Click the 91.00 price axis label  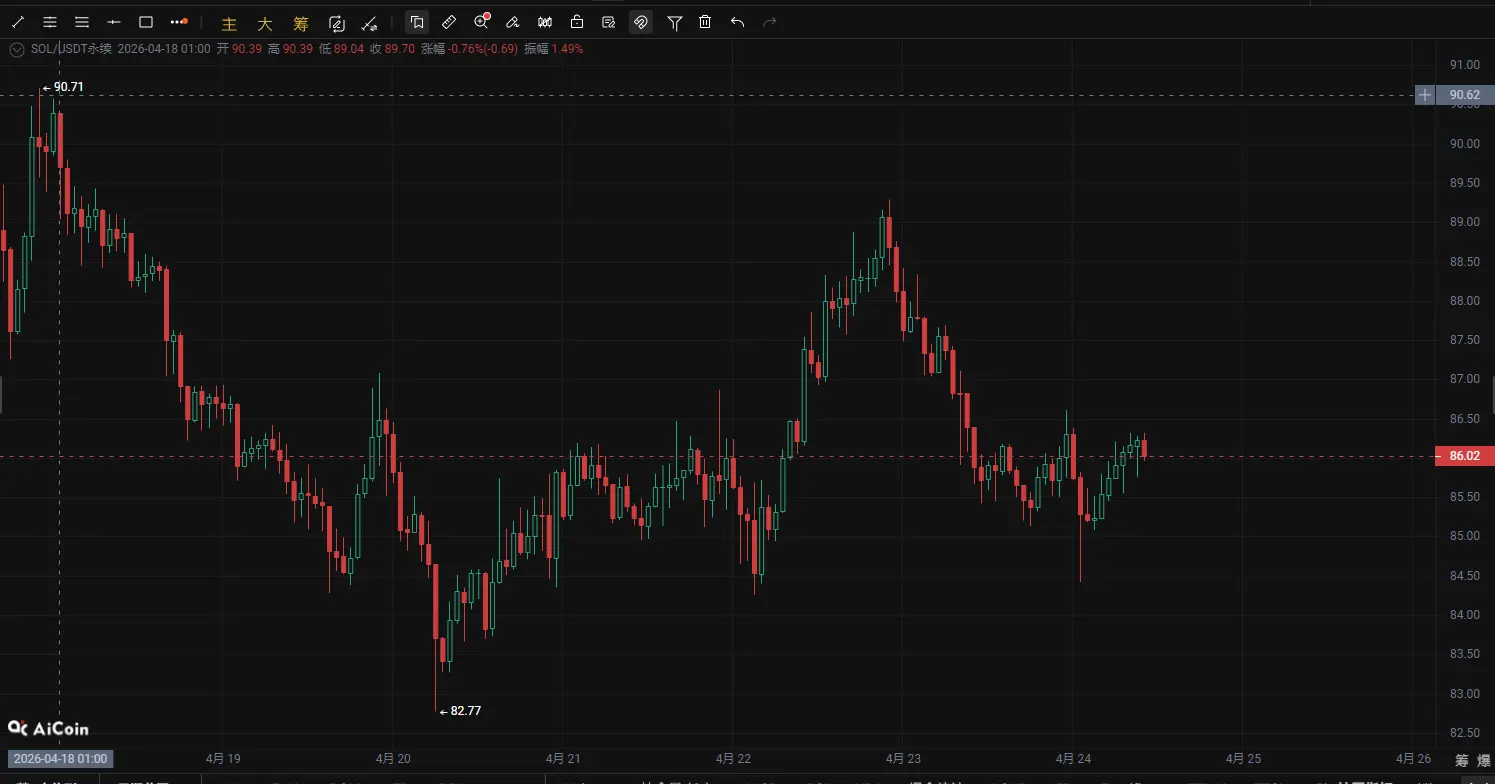pyautogui.click(x=1464, y=65)
